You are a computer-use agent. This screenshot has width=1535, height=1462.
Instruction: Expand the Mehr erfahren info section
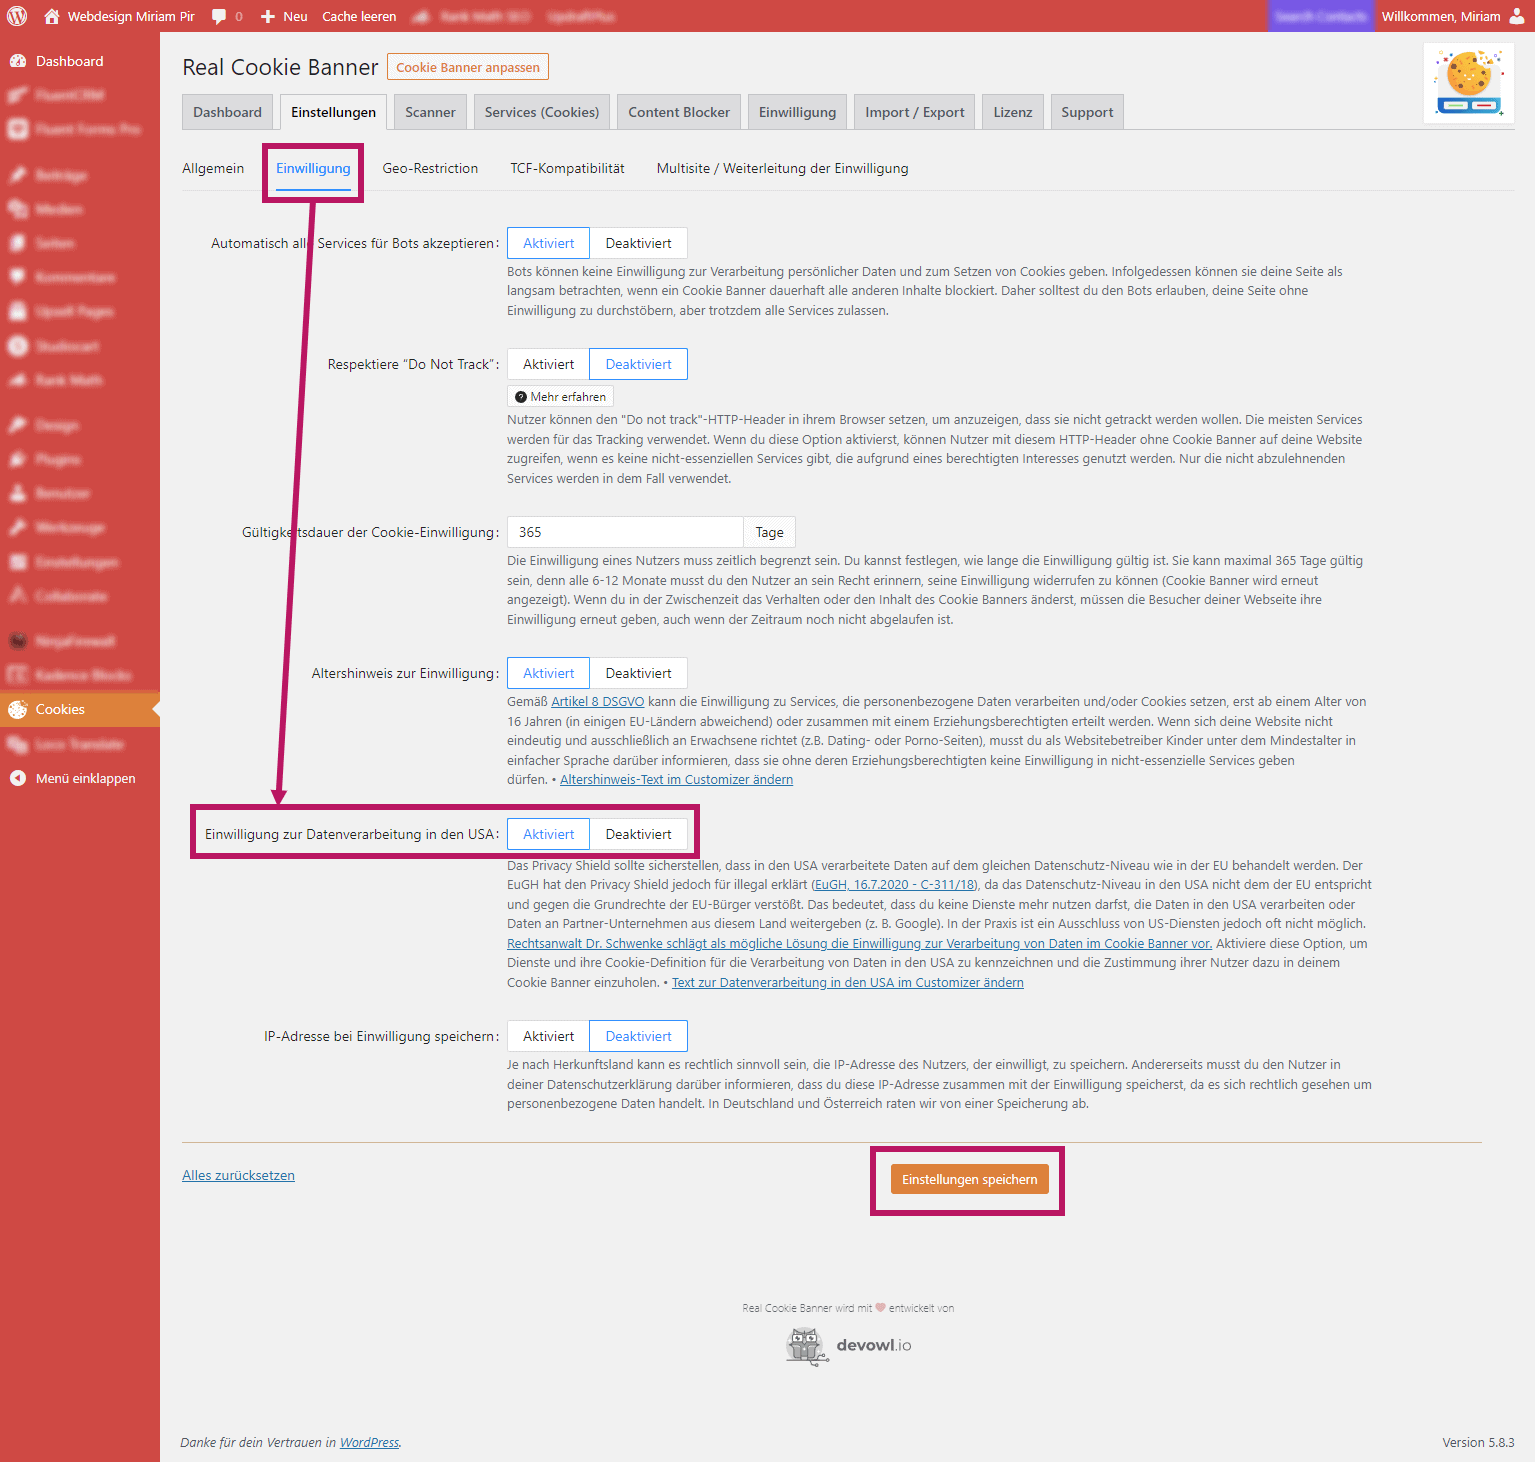[560, 397]
